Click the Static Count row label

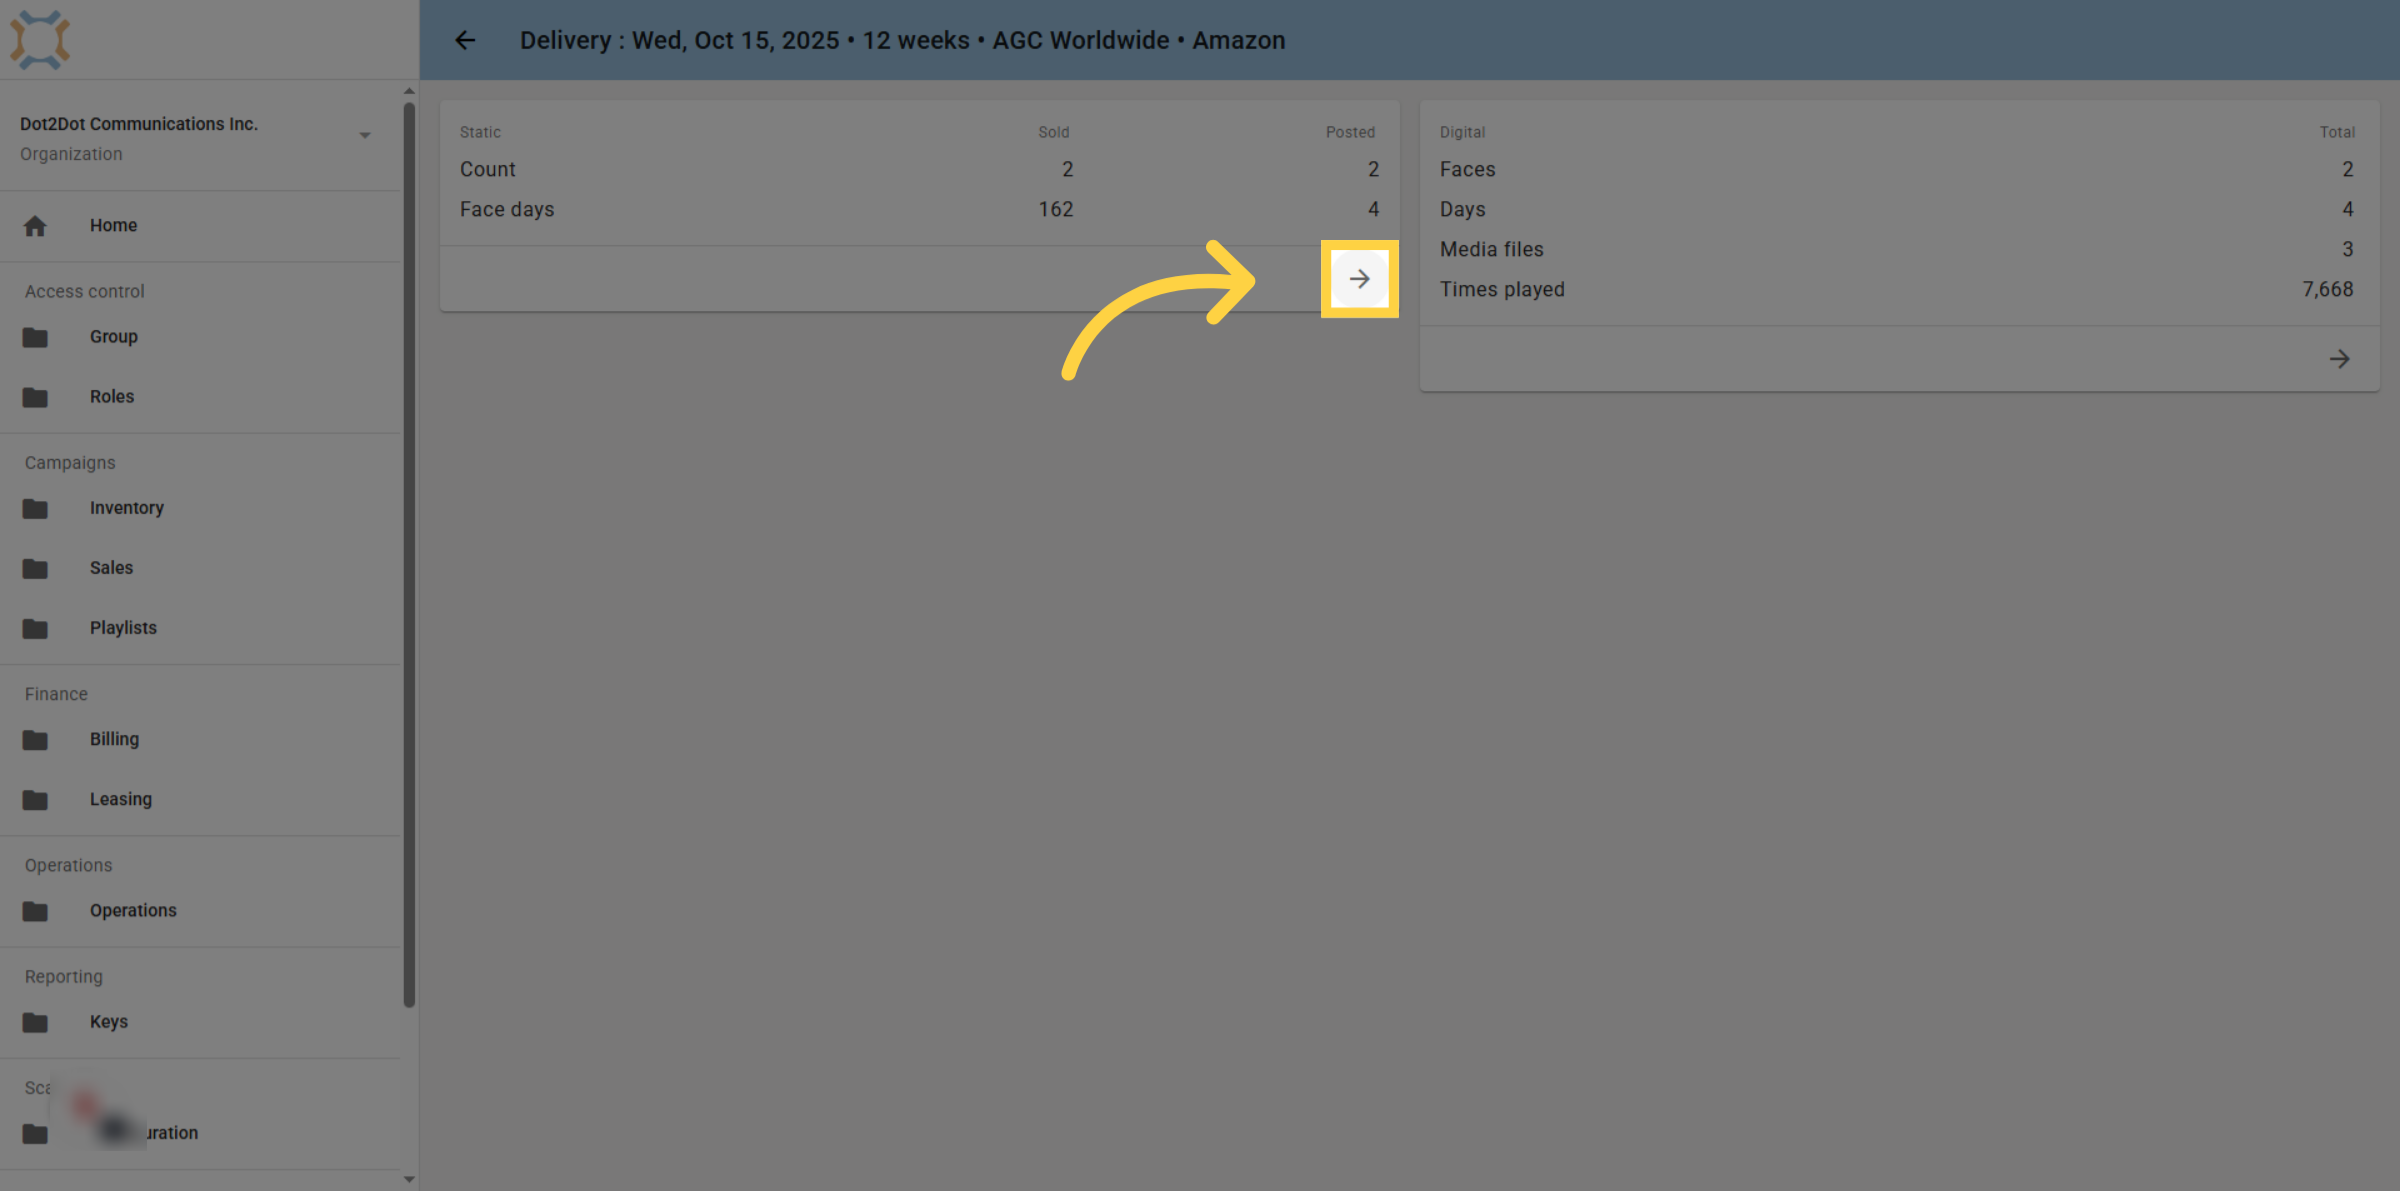[488, 169]
